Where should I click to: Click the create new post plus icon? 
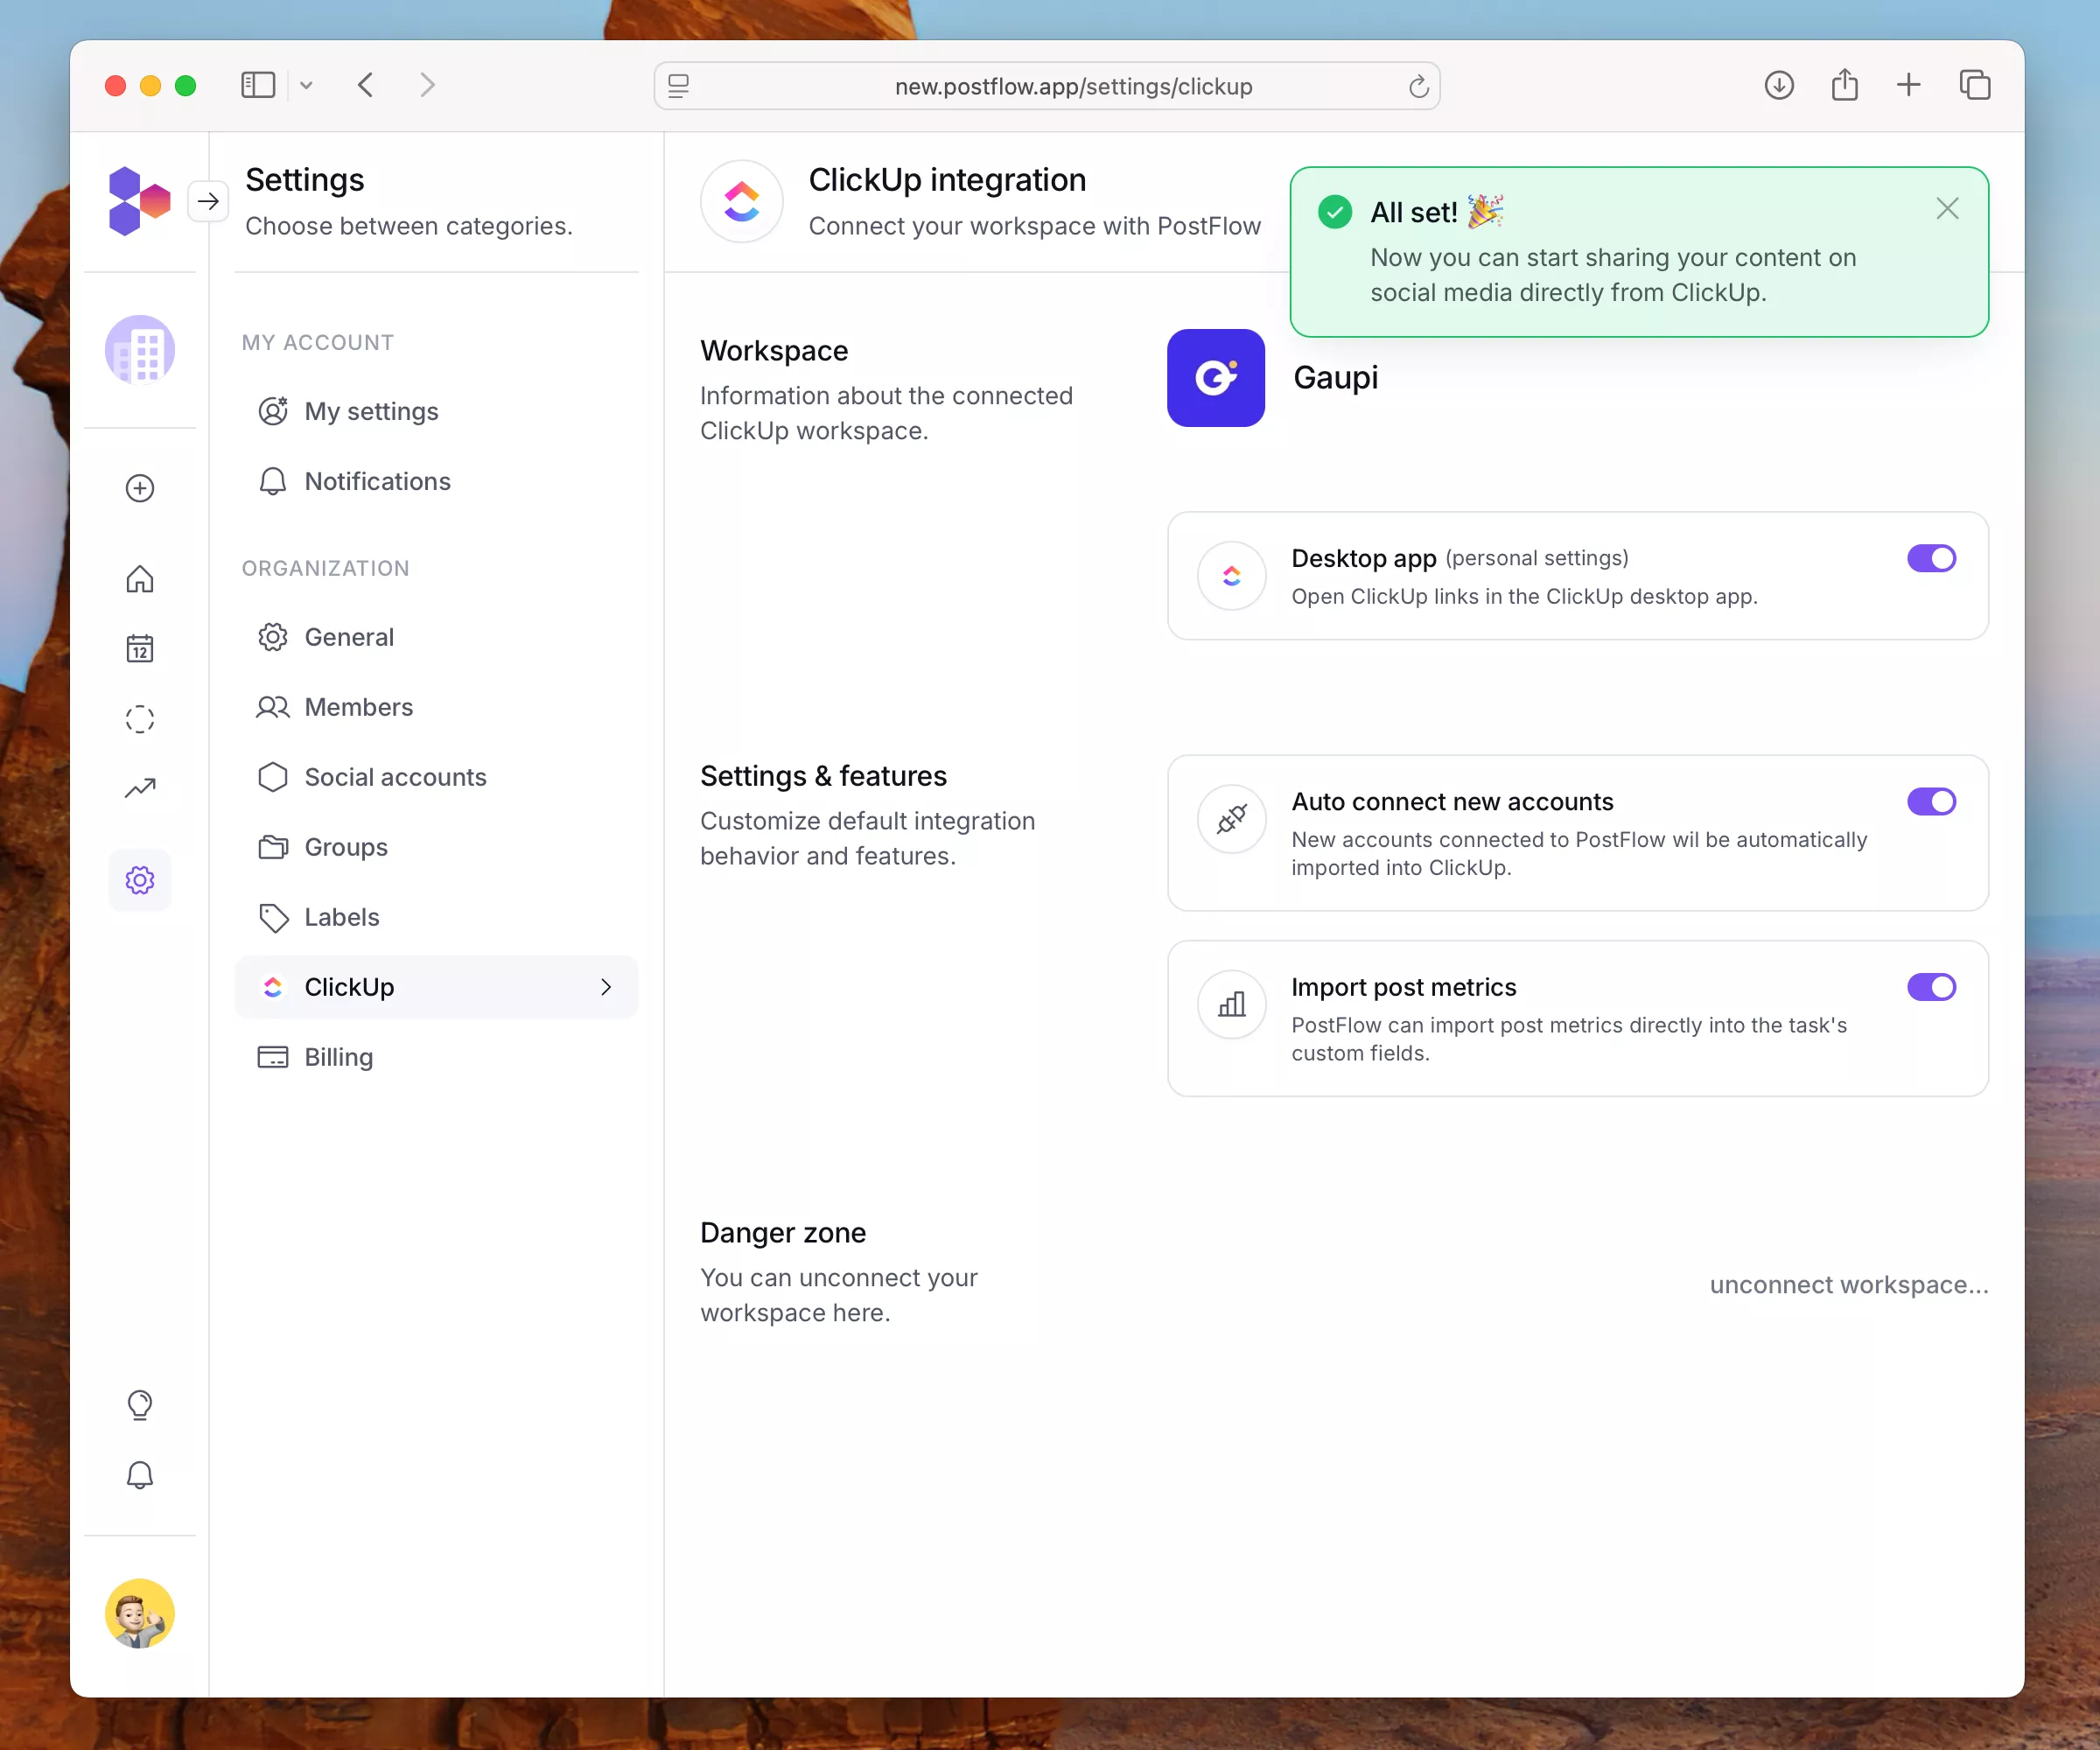pos(140,488)
